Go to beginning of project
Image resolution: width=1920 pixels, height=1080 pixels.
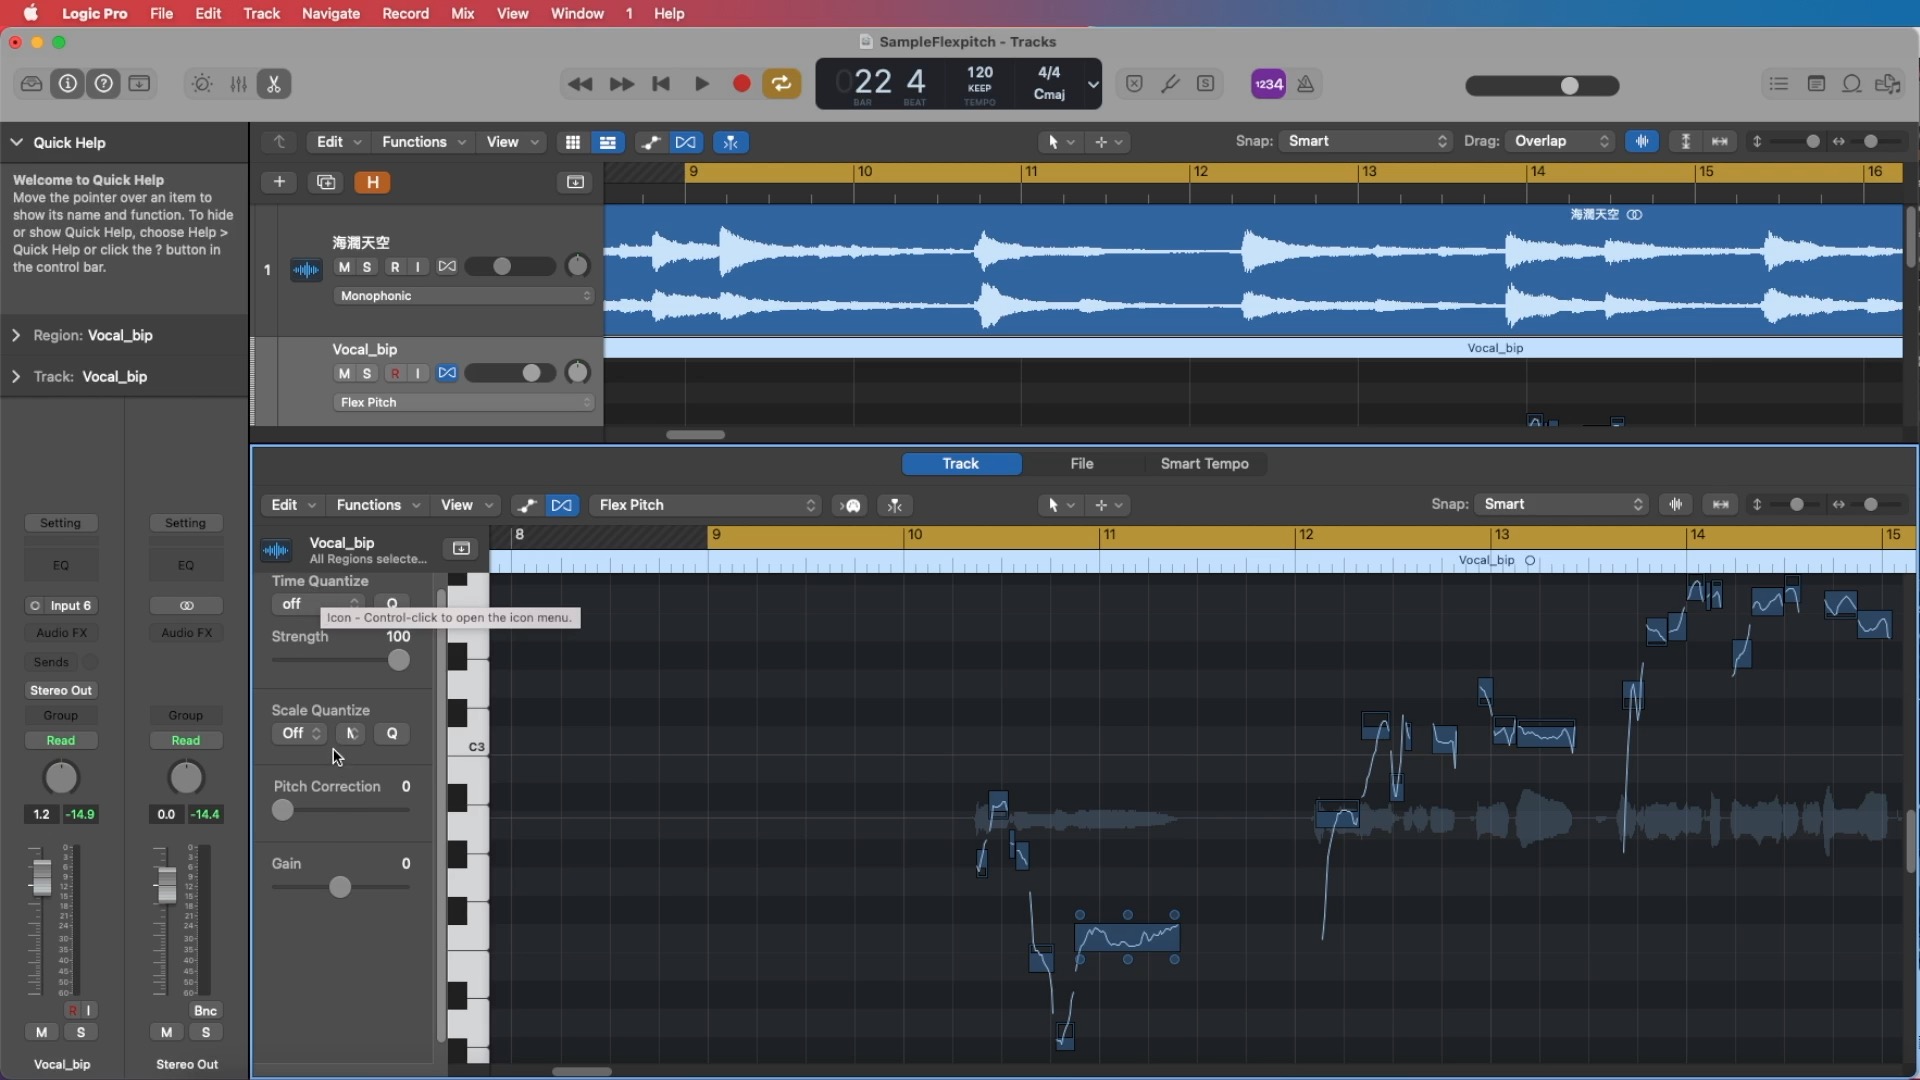click(661, 84)
